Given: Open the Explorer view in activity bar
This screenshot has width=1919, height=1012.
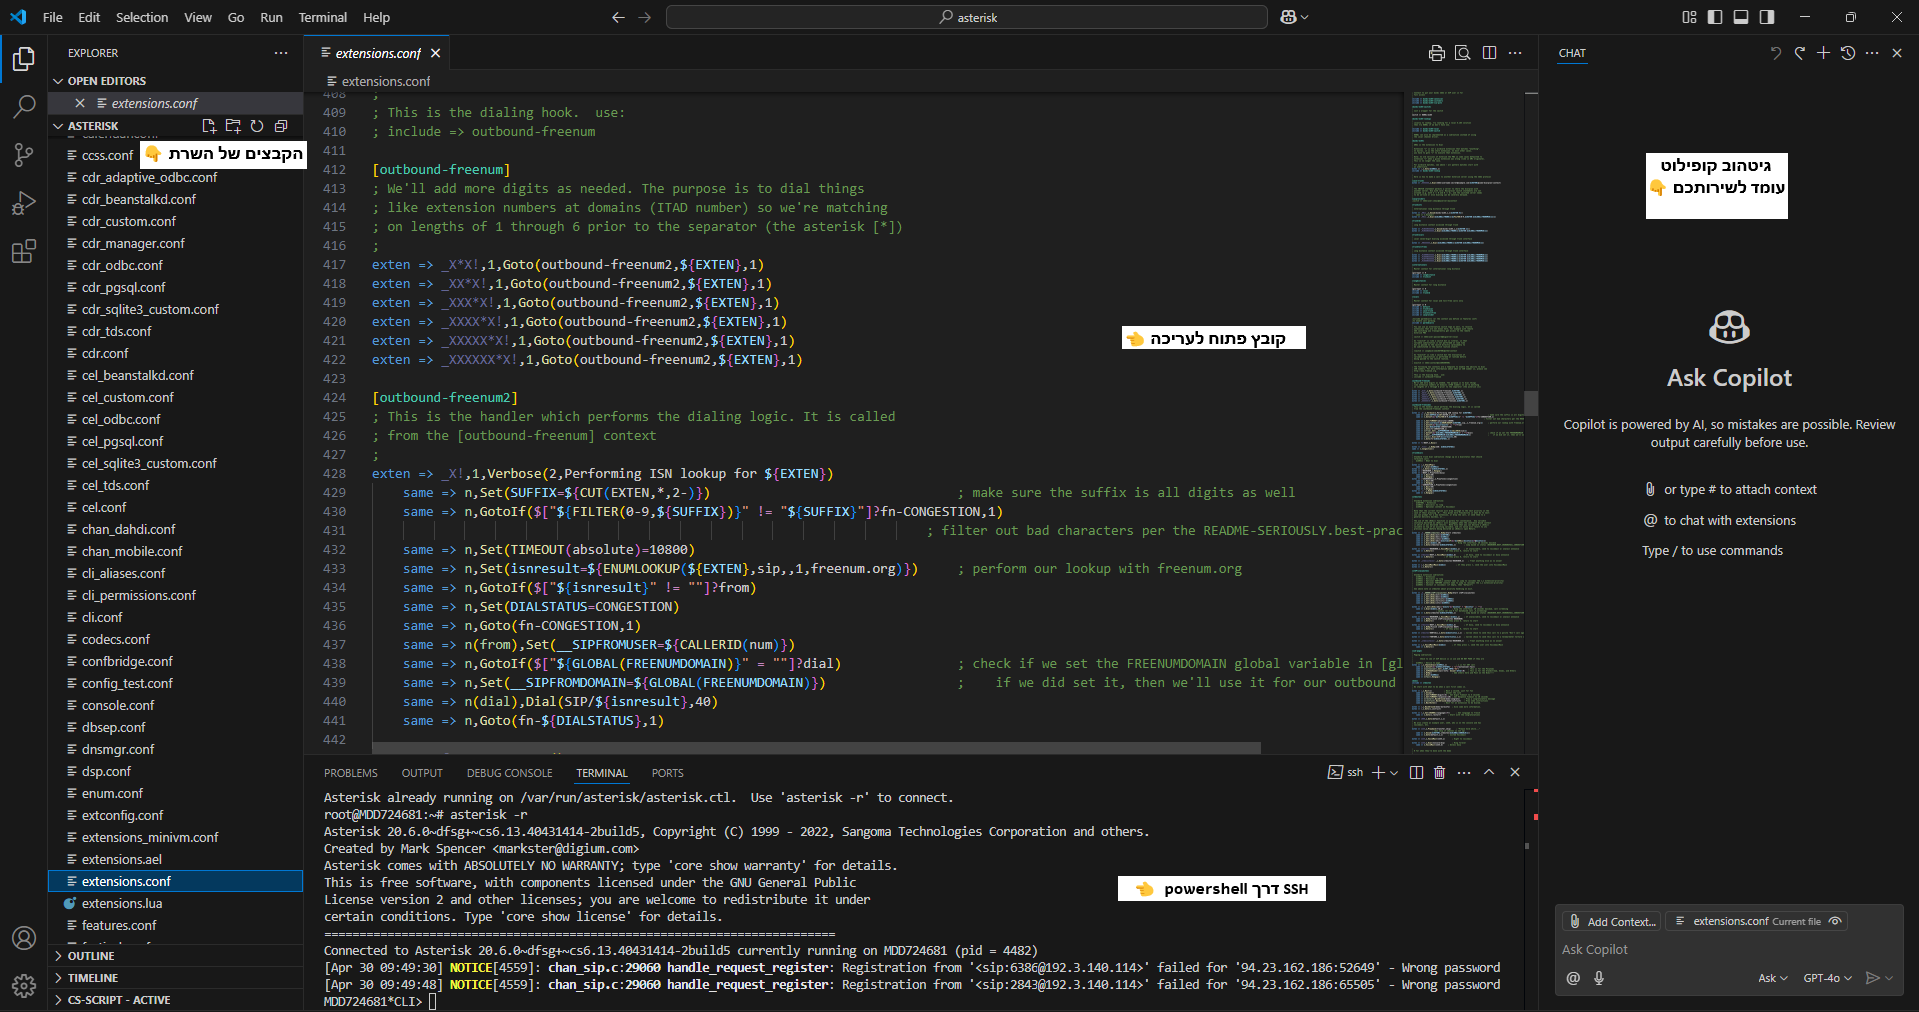Looking at the screenshot, I should pos(24,60).
